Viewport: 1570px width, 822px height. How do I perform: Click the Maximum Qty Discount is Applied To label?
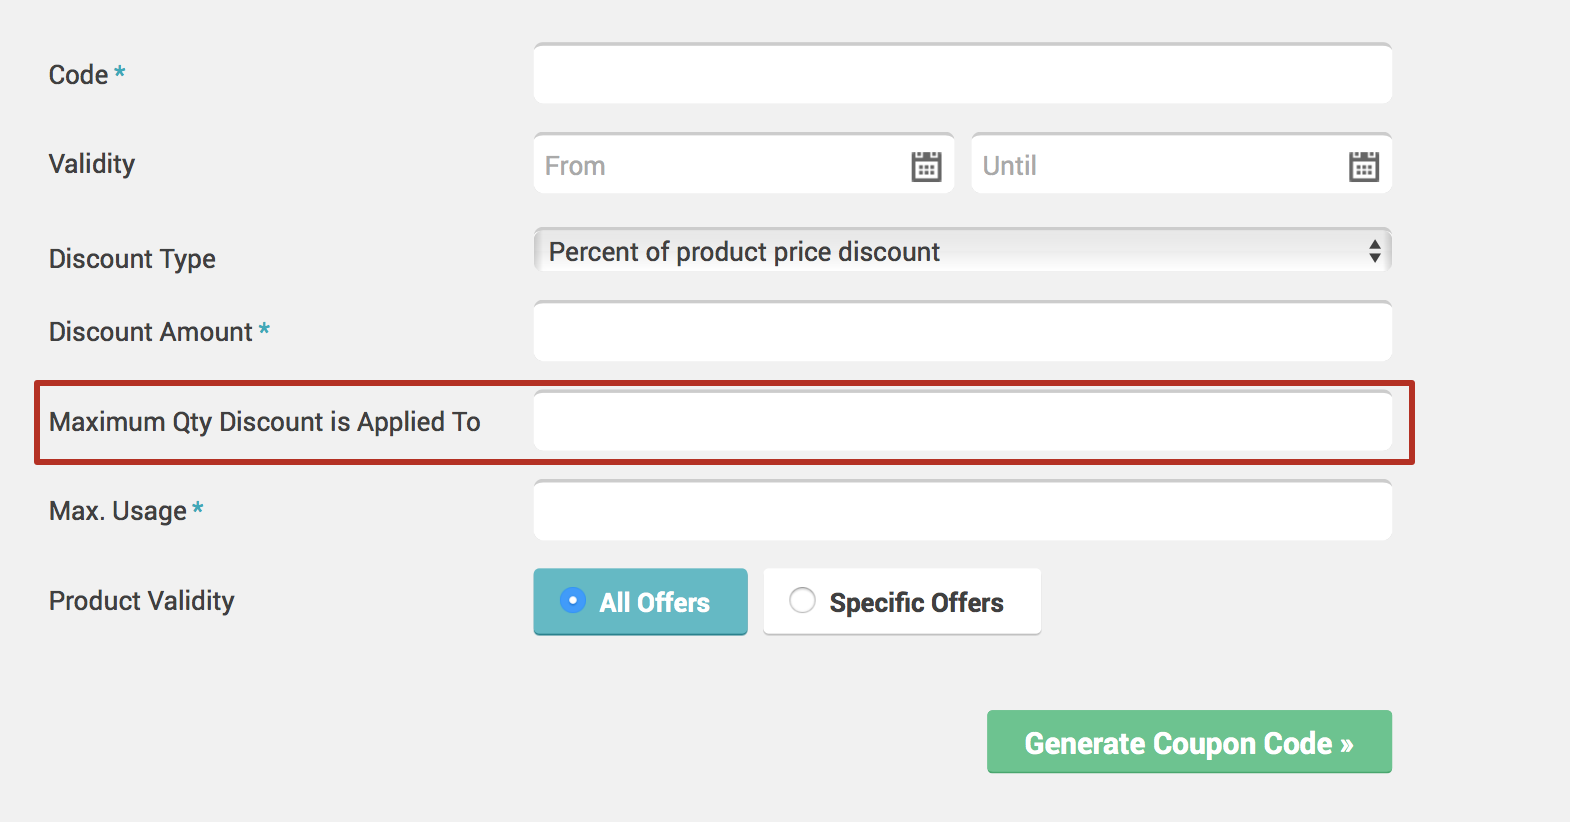point(265,422)
